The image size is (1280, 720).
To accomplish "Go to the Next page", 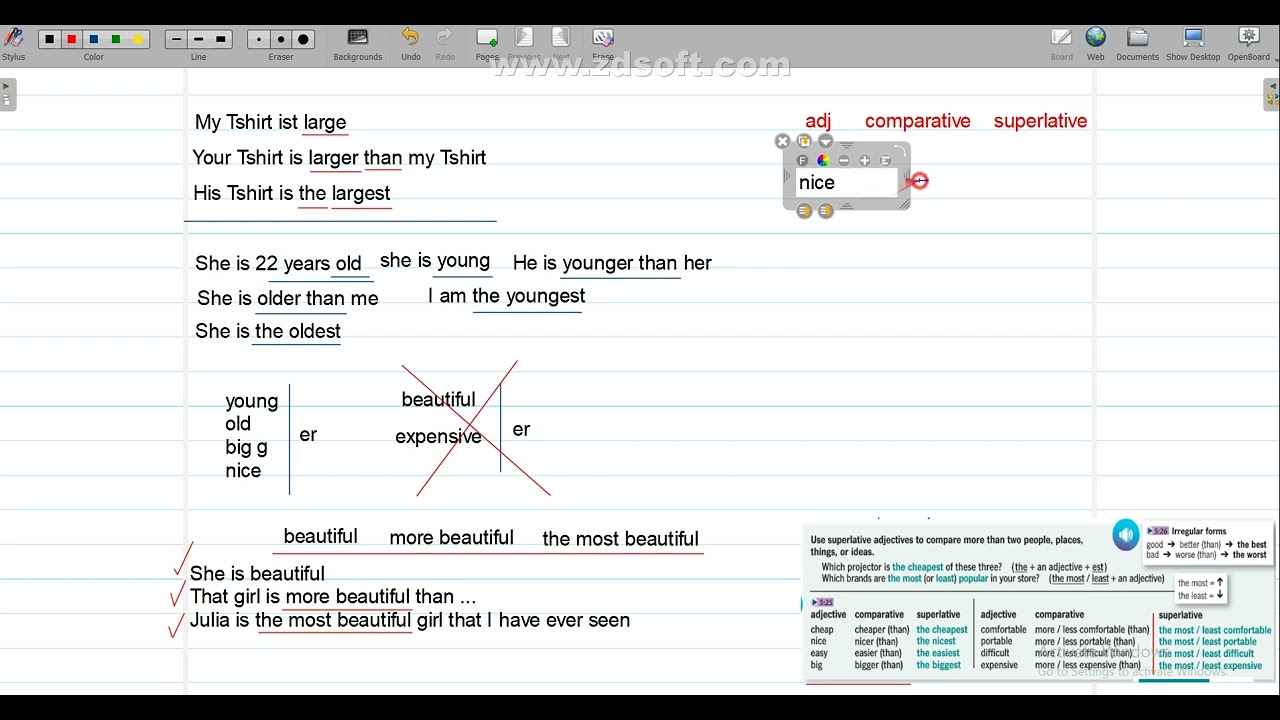I will (x=560, y=44).
